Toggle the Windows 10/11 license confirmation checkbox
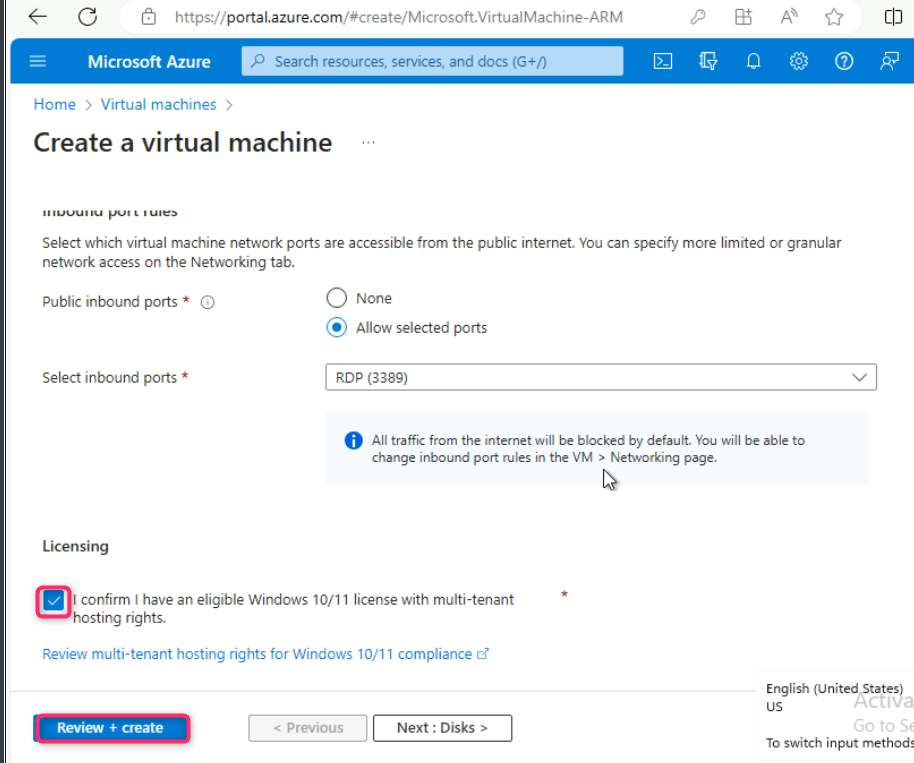The height and width of the screenshot is (763, 914). (x=54, y=602)
